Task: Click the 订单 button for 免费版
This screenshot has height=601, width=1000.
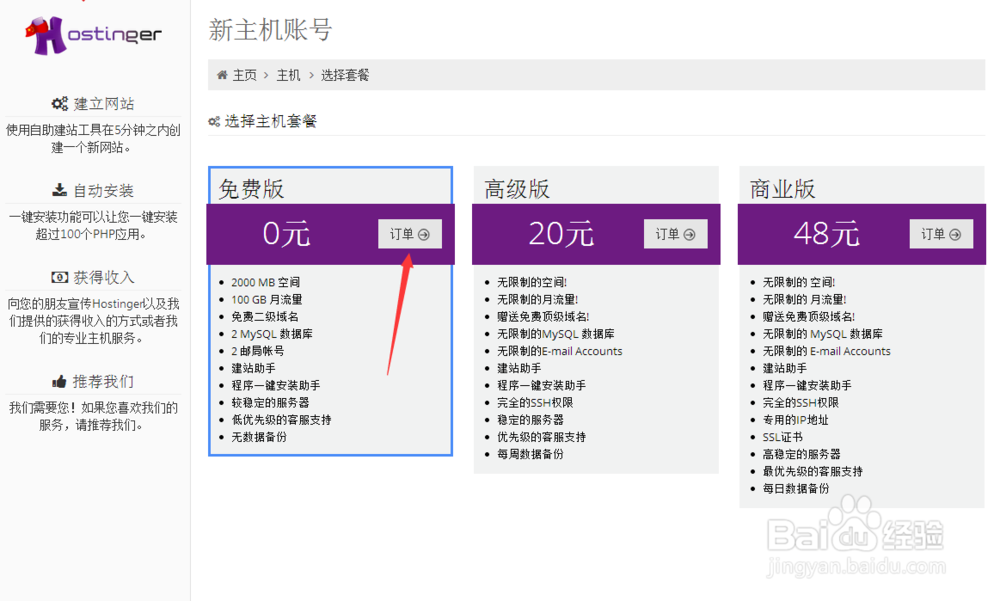Action: coord(409,233)
